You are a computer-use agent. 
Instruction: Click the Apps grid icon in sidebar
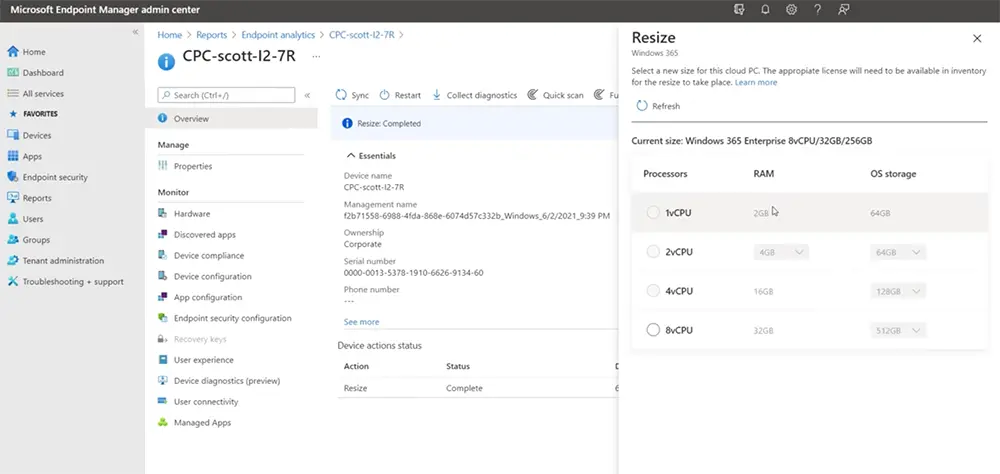pyautogui.click(x=12, y=156)
